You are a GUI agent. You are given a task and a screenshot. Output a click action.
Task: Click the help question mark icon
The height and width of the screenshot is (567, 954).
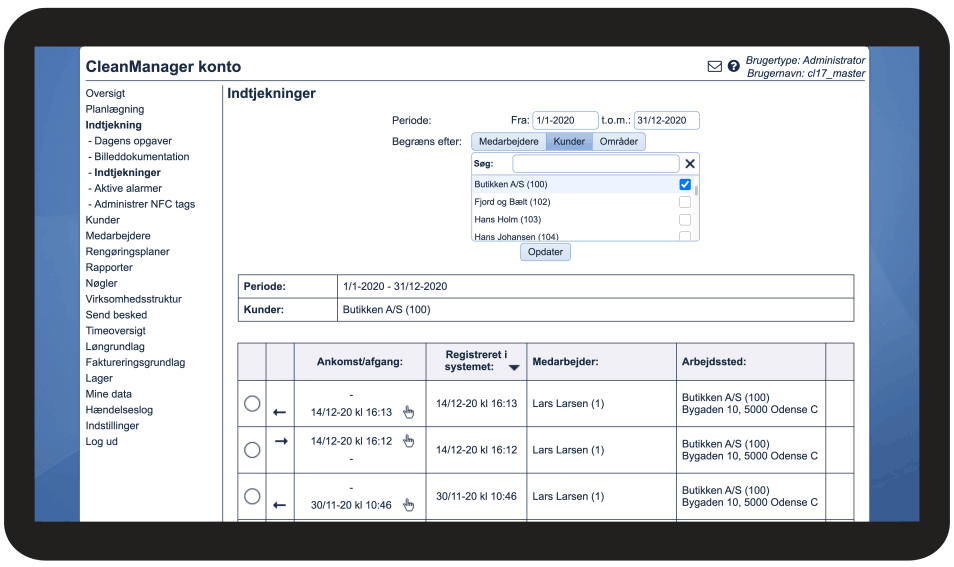pyautogui.click(x=734, y=67)
